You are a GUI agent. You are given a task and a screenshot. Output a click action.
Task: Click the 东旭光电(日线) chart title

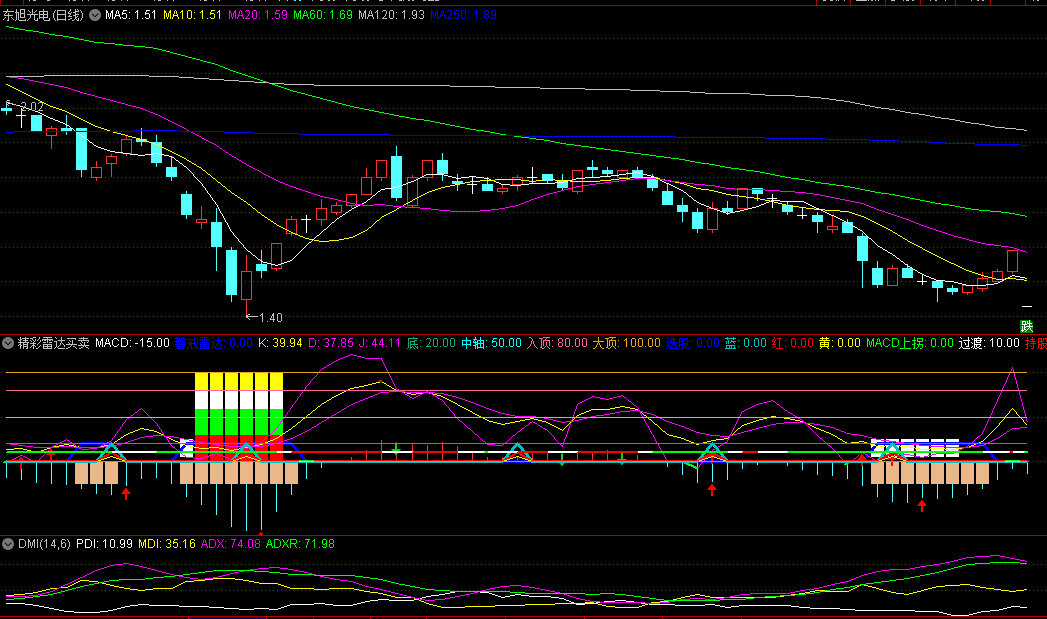(x=43, y=15)
